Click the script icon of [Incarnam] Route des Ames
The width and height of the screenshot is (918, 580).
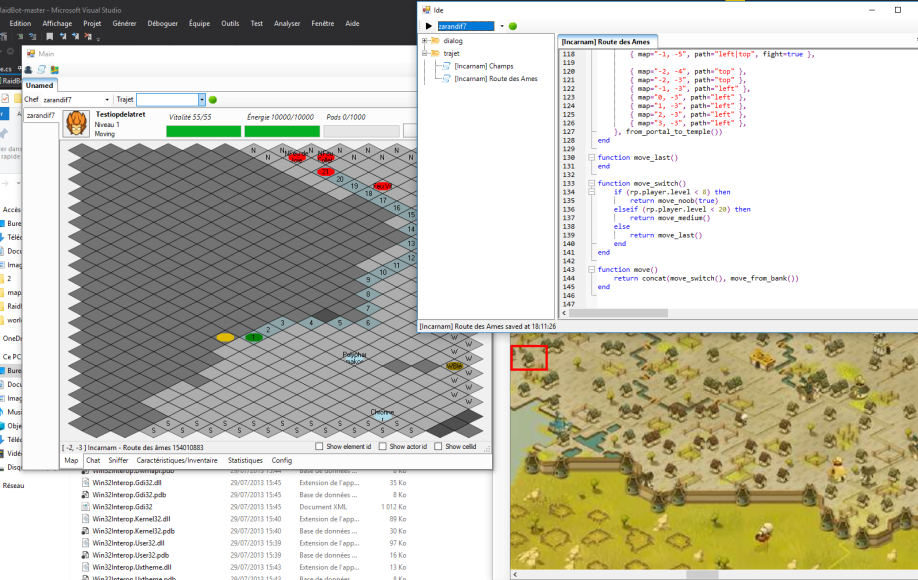point(447,78)
